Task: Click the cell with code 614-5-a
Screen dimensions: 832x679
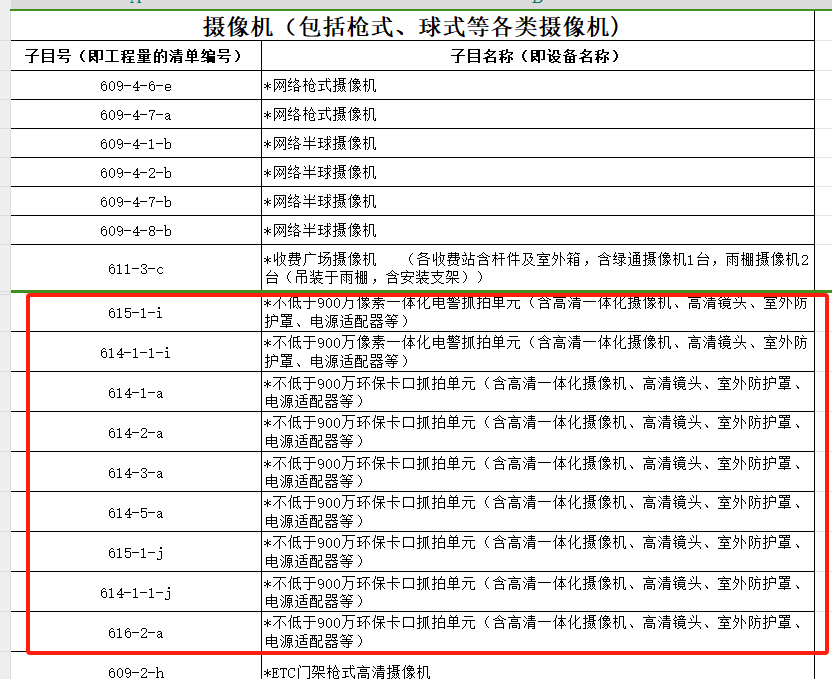Action: pyautogui.click(x=135, y=512)
